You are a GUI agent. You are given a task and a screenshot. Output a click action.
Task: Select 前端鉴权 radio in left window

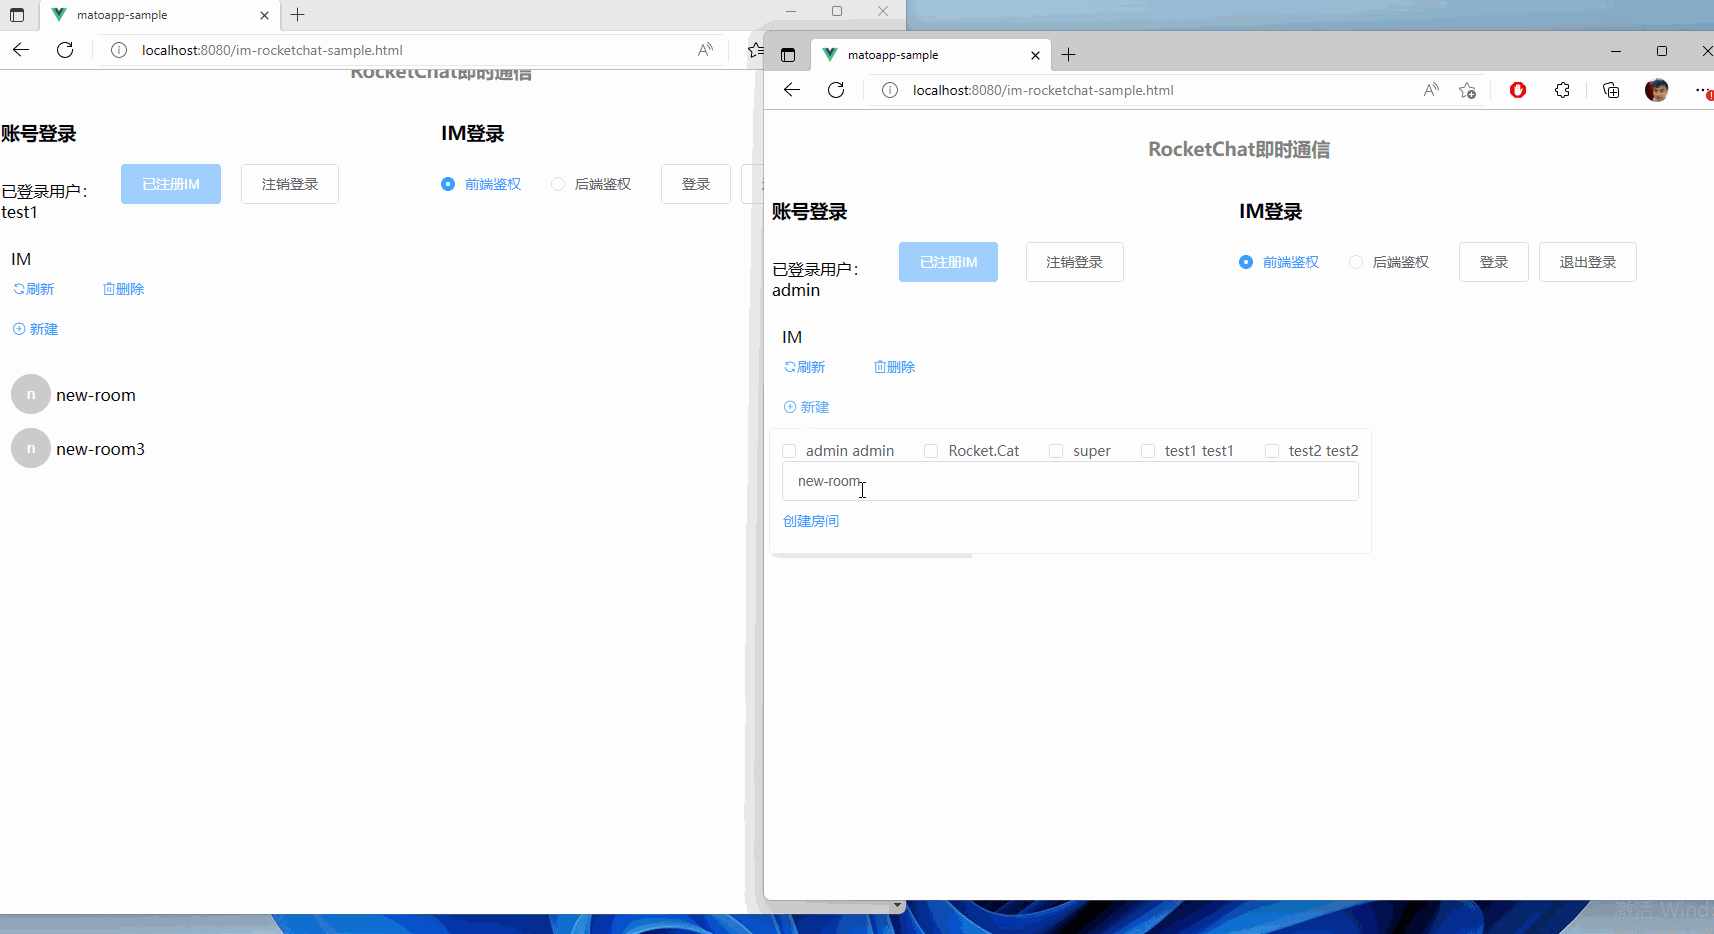tap(448, 184)
